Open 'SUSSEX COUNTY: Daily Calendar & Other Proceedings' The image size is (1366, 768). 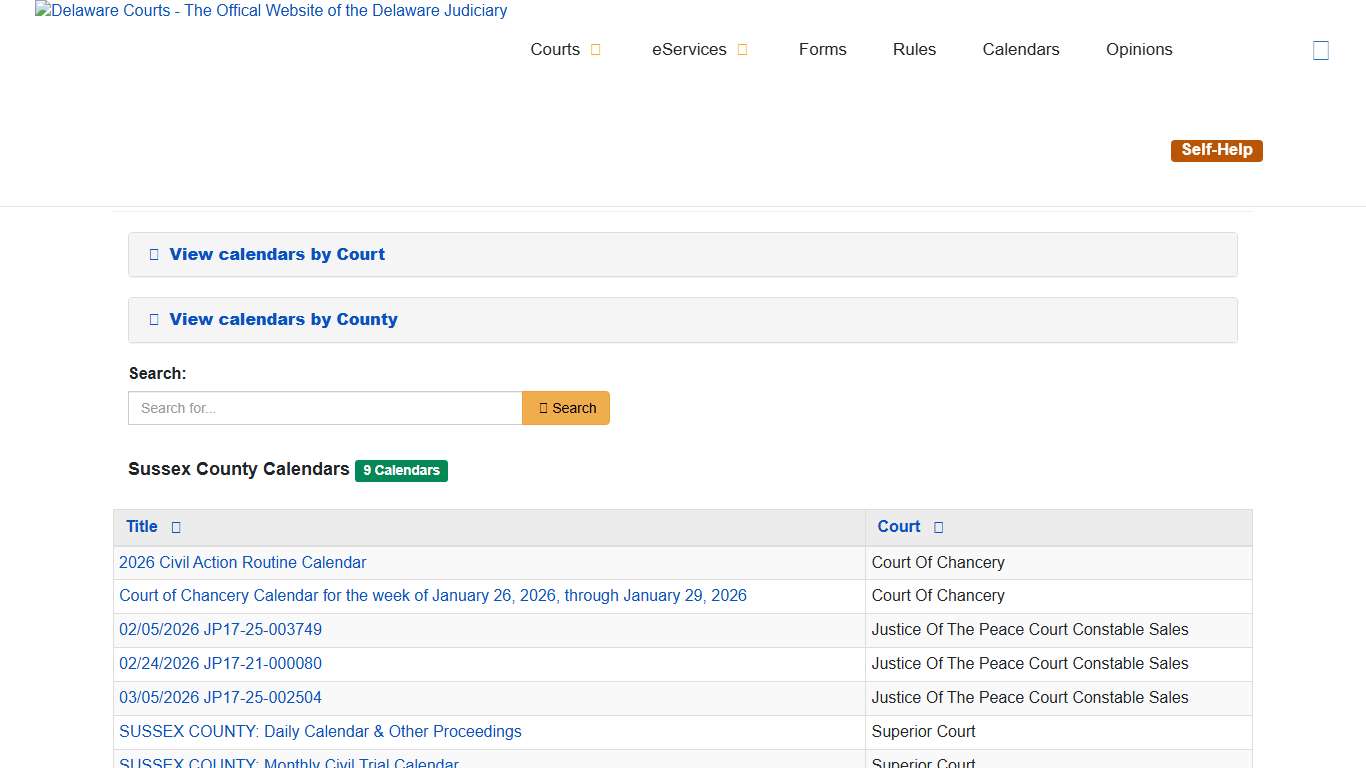click(320, 731)
